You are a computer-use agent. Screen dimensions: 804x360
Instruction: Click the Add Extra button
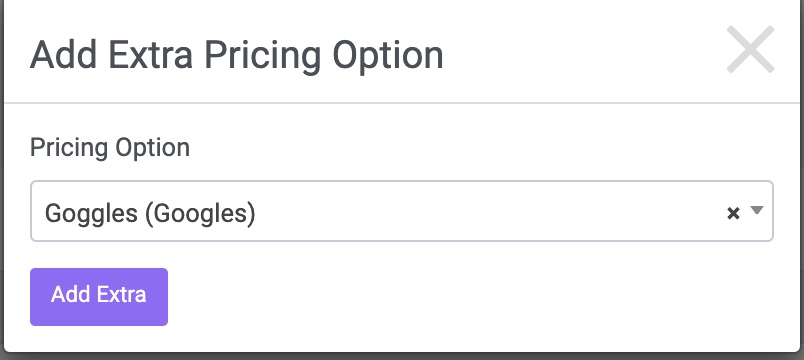point(99,296)
